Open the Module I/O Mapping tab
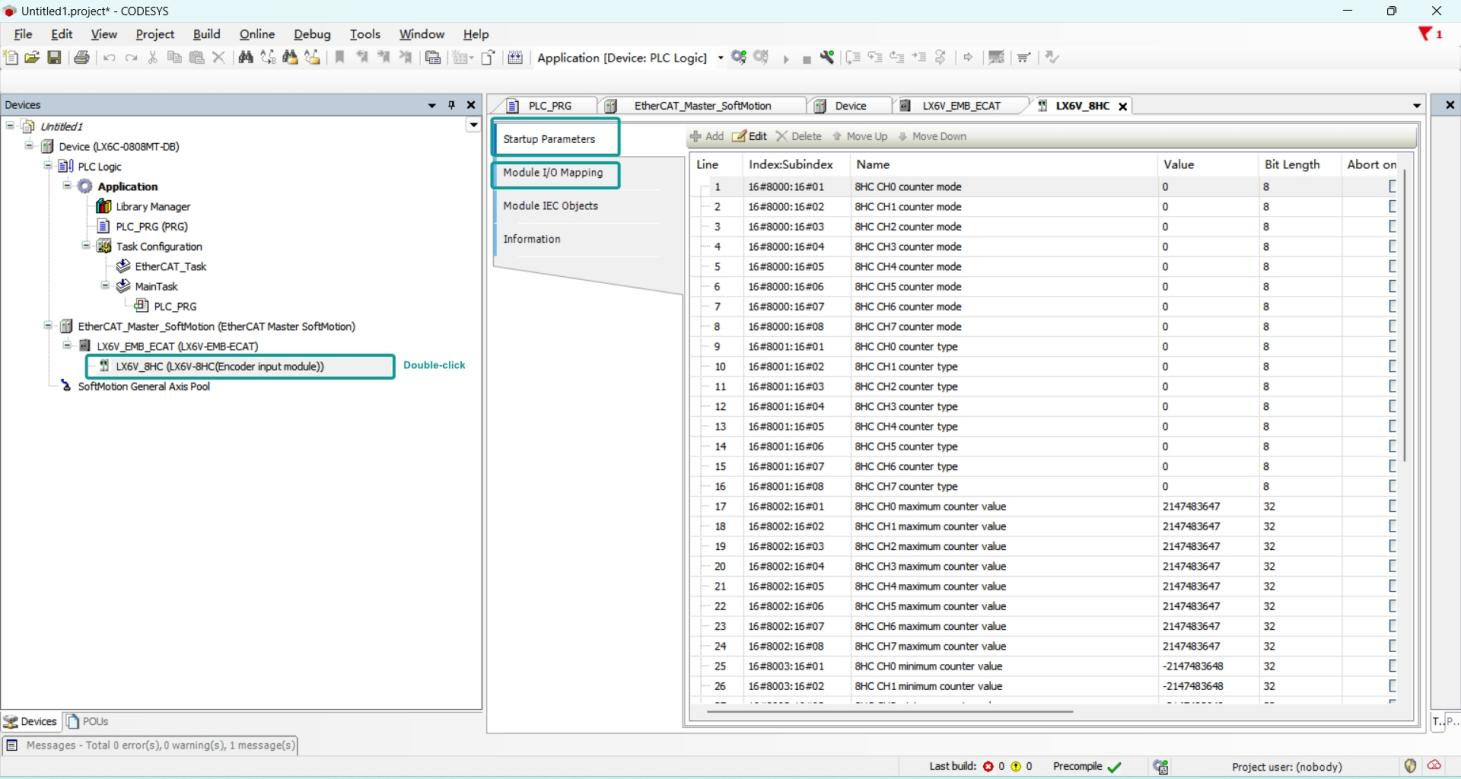The width and height of the screenshot is (1461, 779). pos(553,173)
